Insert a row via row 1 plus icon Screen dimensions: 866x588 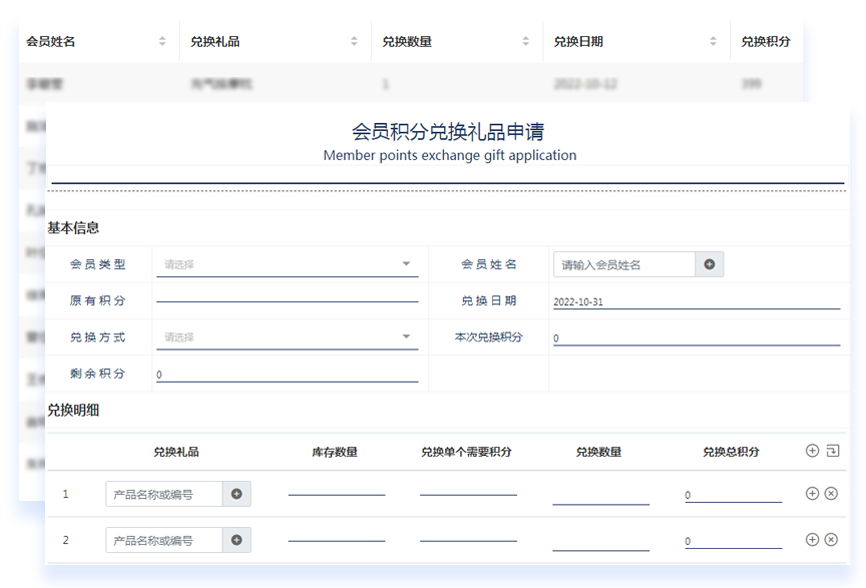812,493
